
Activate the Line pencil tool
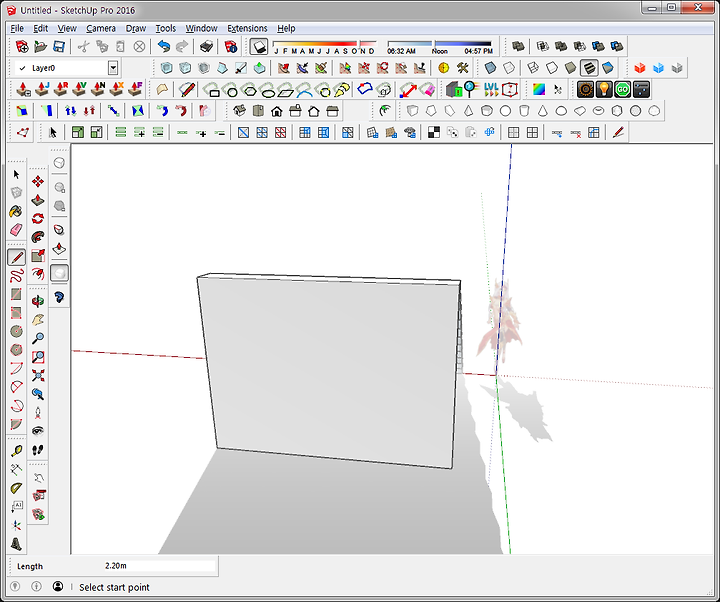(16, 257)
